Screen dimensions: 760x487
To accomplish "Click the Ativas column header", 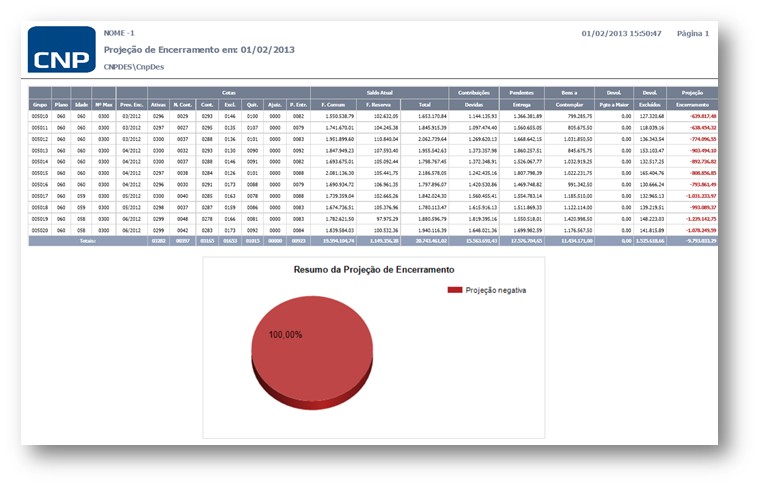I will (x=158, y=105).
